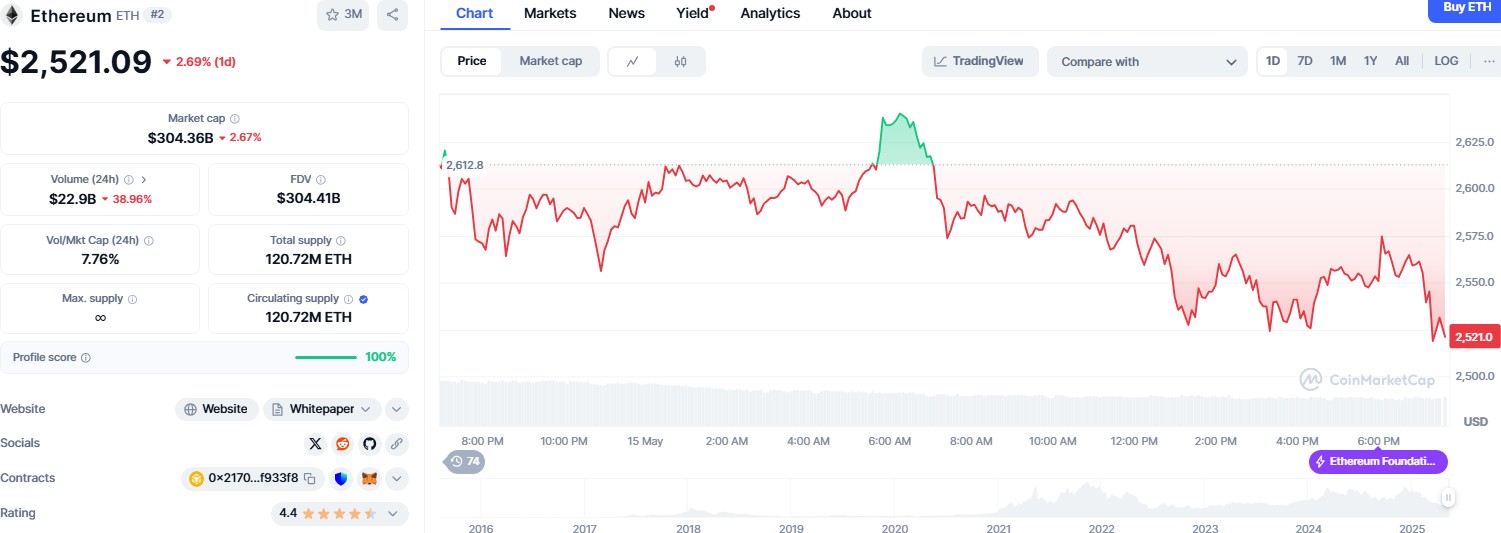Open the TradingView chart button
Screen dimensions: 1501x533
(979, 61)
